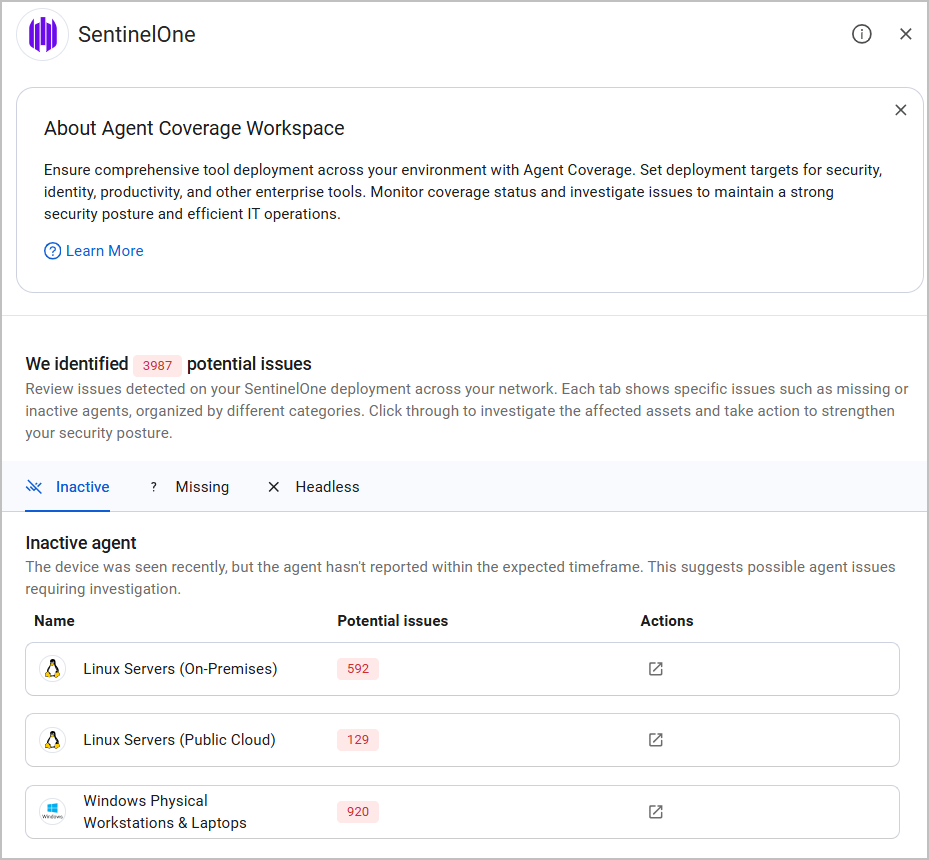Open the Learn More link
Screen dimensions: 929x860
(x=104, y=251)
